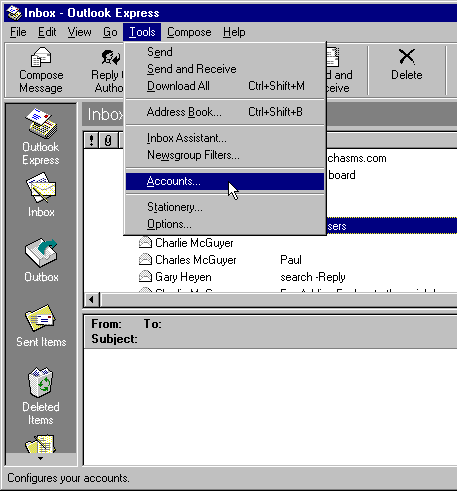
Task: Open the View menu
Action: coord(79,32)
